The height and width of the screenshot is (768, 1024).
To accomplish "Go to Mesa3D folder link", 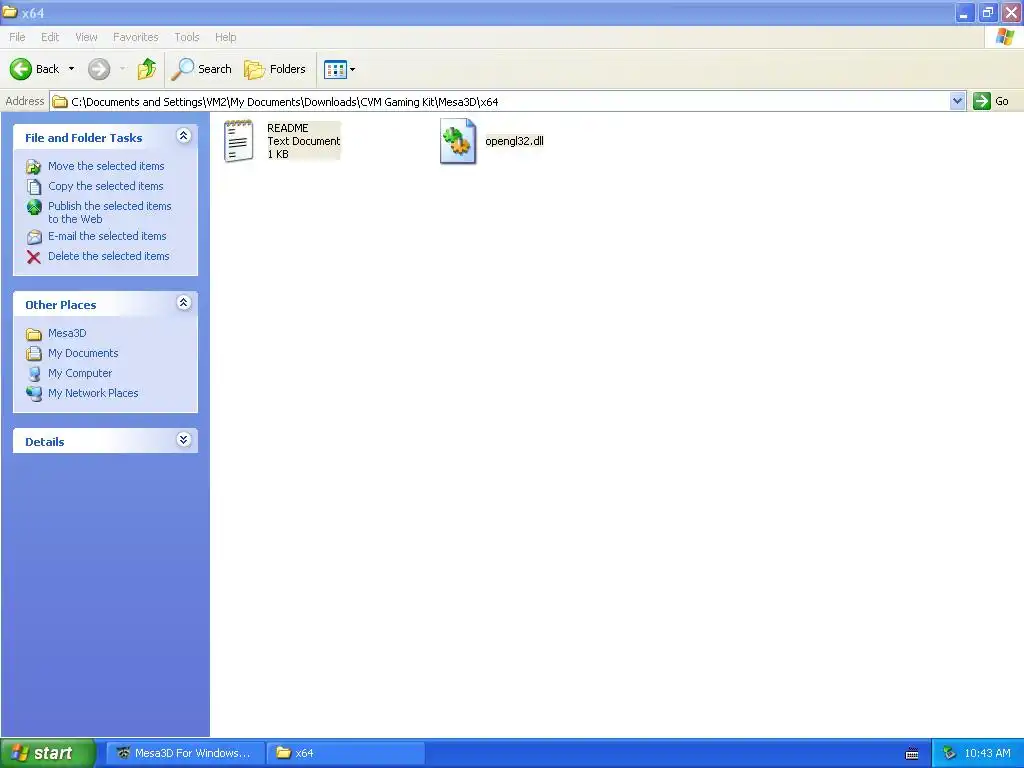I will (x=67, y=333).
